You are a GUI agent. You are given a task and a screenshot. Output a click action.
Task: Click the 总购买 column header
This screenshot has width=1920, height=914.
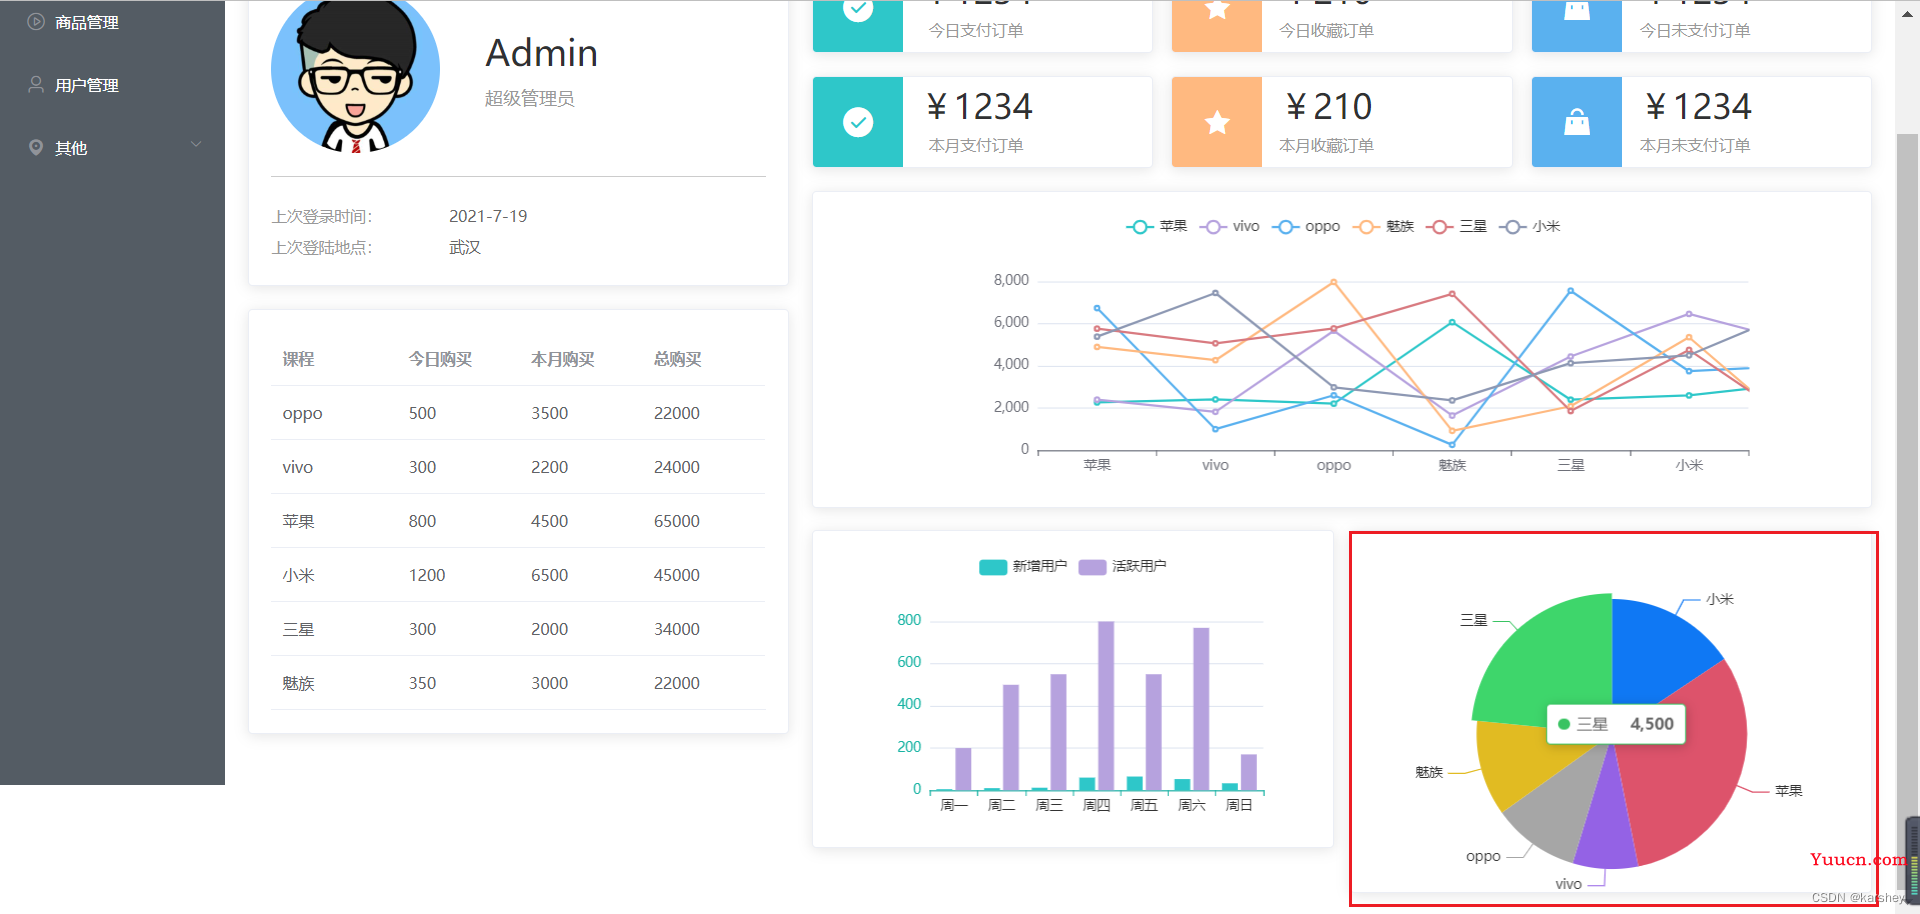(x=678, y=359)
